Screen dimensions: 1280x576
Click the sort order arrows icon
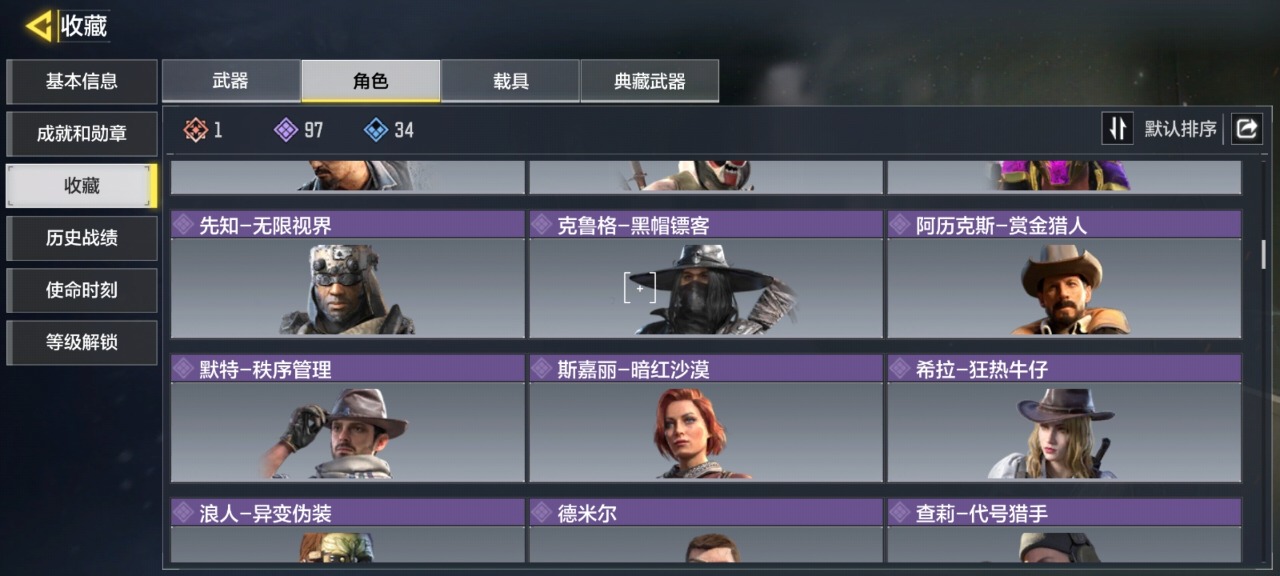click(1118, 129)
